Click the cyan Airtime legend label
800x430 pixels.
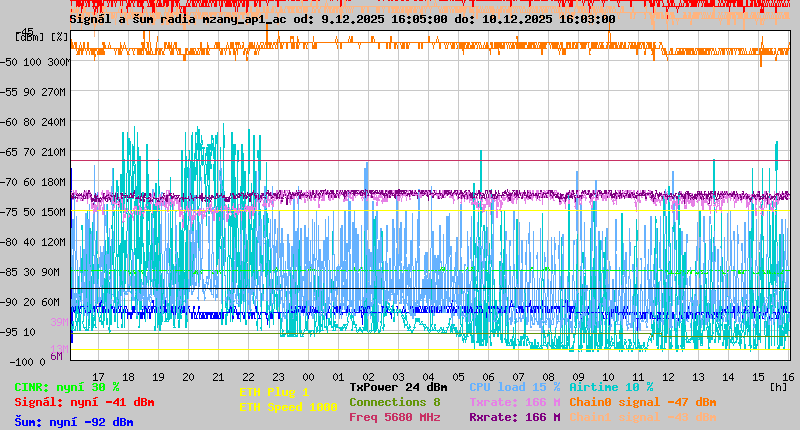[x=611, y=387]
